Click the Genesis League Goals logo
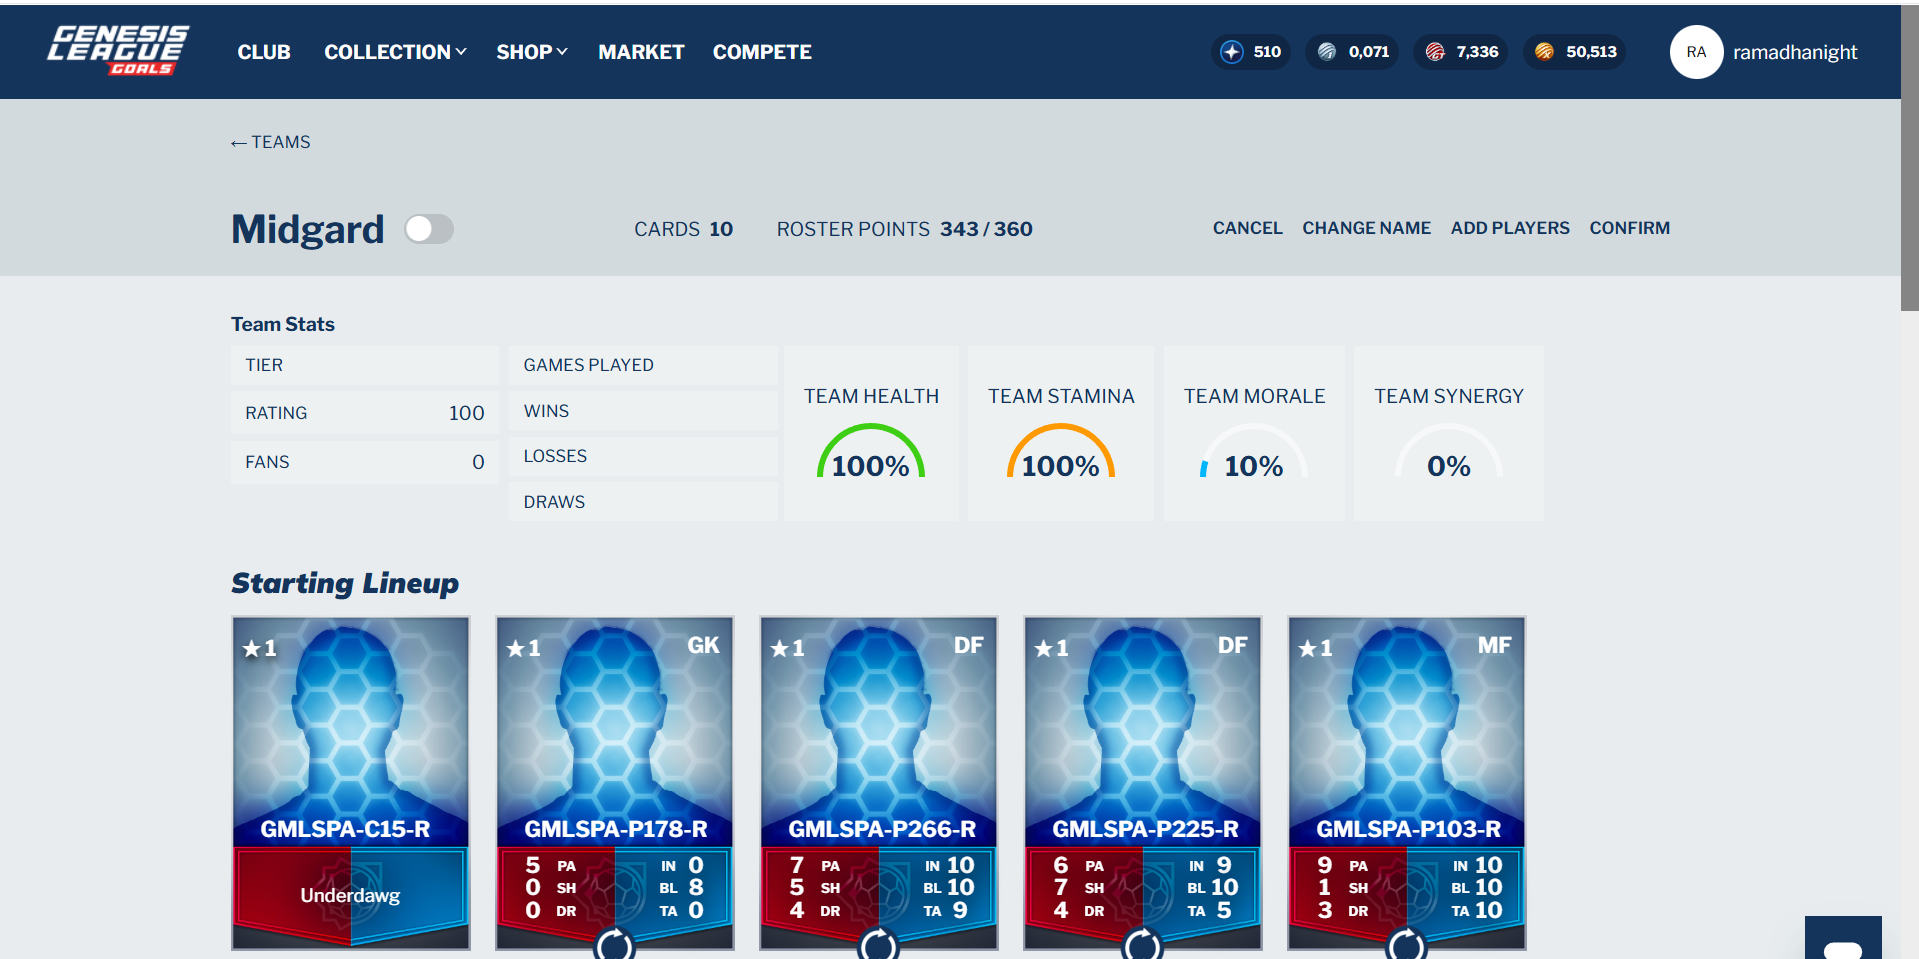 tap(118, 51)
